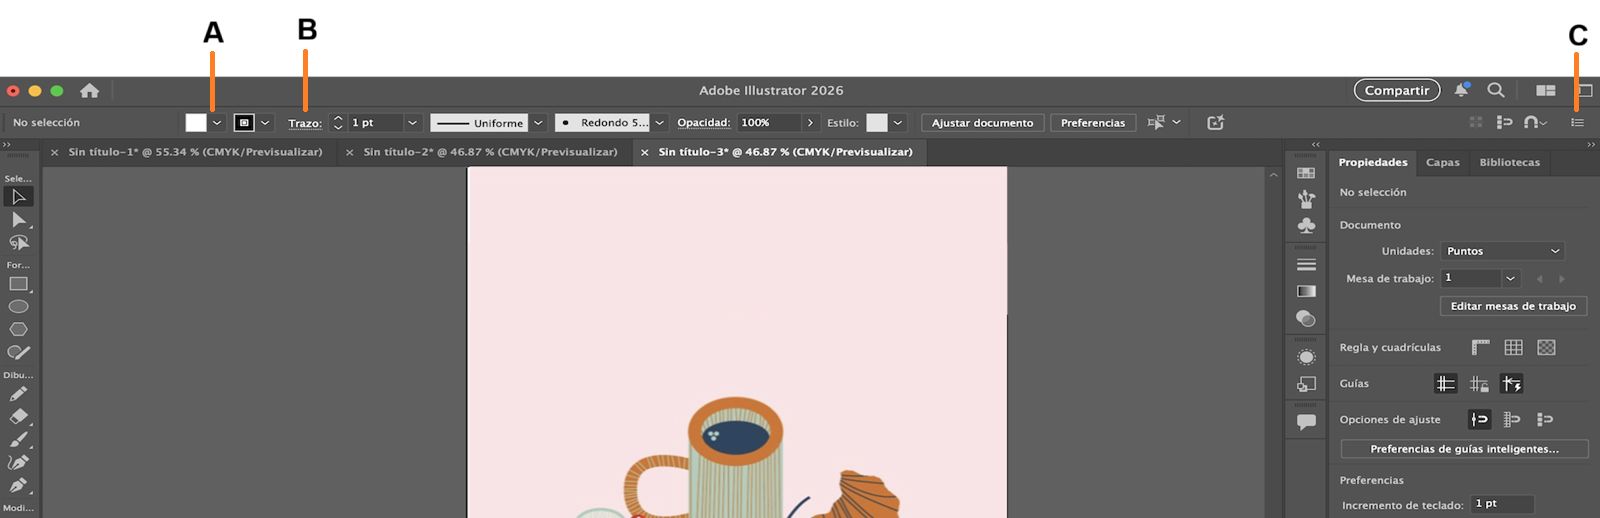Click Editar mesas de trabajo
The image size is (1600, 518).
(1513, 306)
